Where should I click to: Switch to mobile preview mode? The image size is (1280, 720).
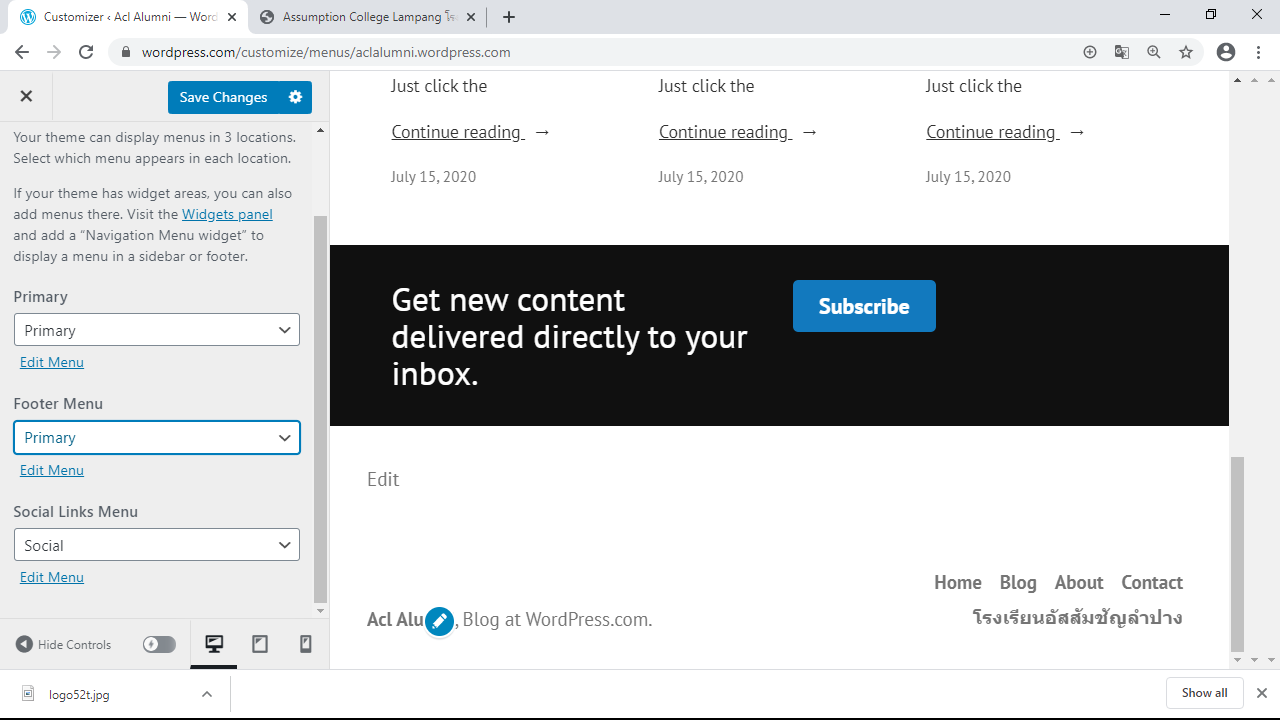pos(306,644)
